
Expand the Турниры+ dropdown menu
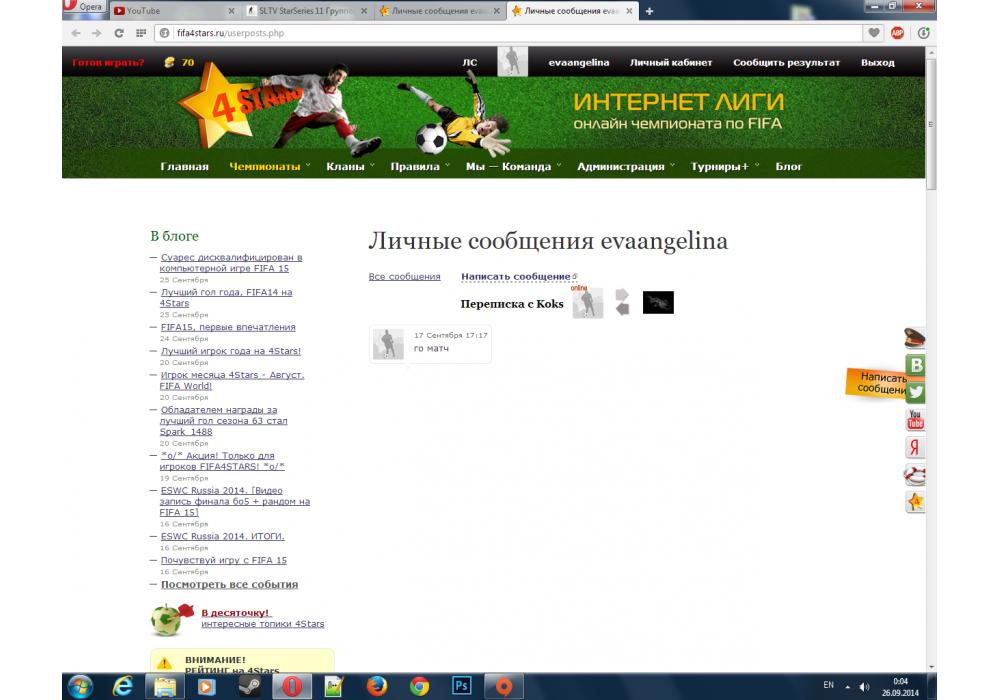724,167
